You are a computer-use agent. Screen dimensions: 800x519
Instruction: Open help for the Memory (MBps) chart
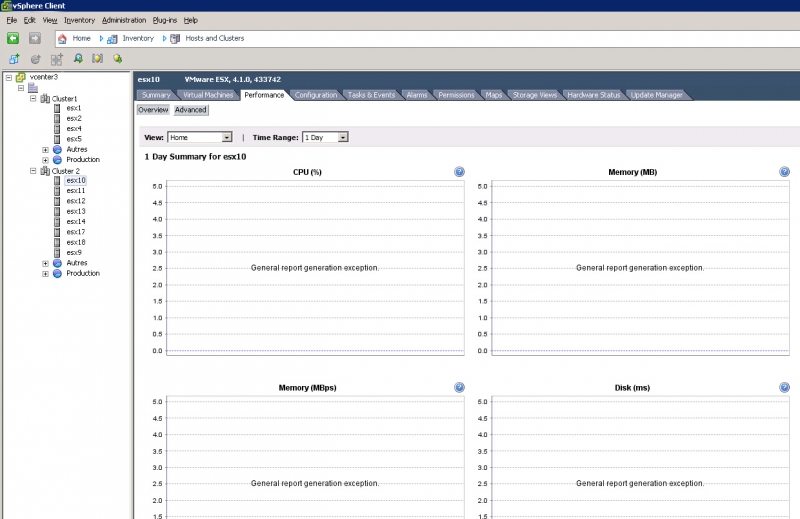click(x=459, y=387)
